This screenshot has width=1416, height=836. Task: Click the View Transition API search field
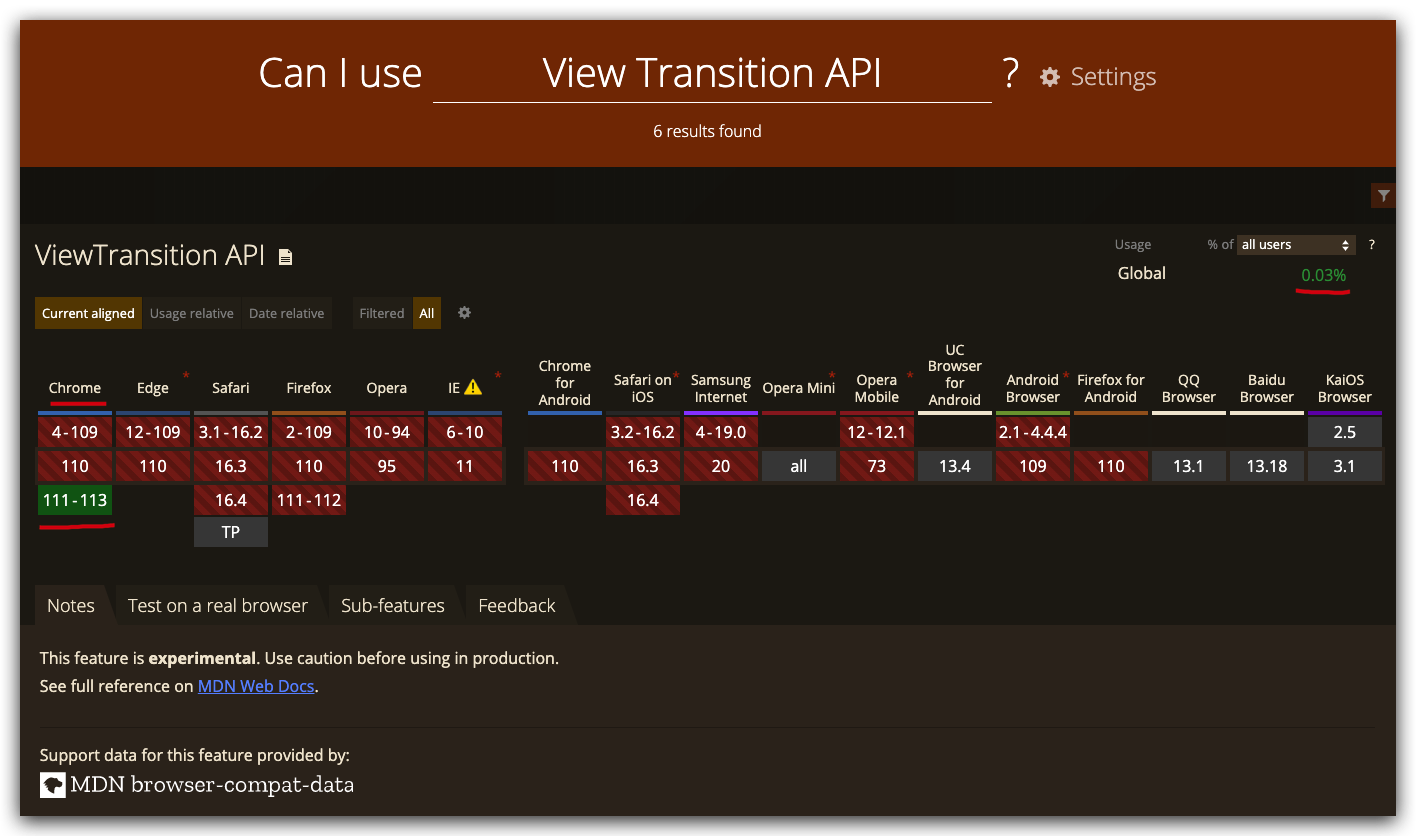712,74
